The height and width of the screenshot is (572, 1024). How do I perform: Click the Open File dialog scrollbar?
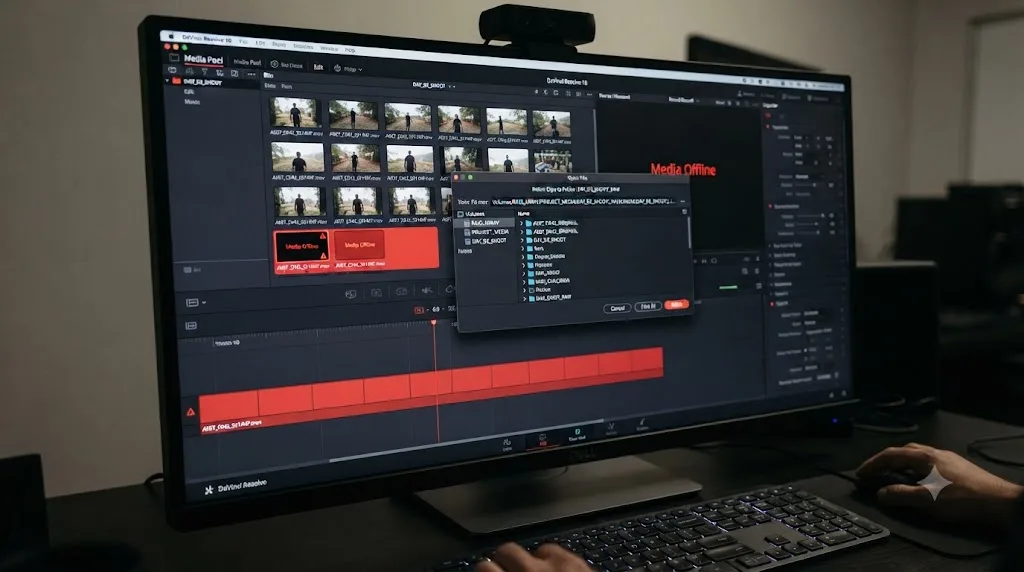[689, 232]
